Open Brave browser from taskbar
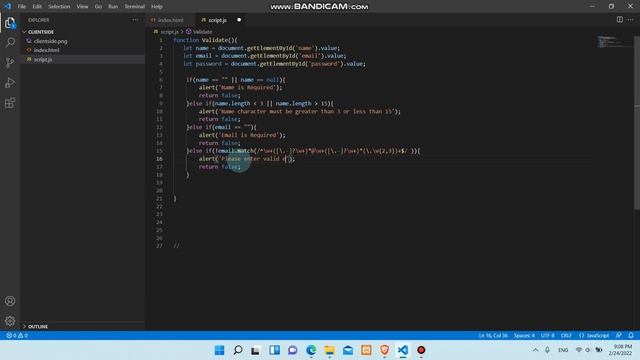This screenshot has width=640, height=360. pos(384,350)
